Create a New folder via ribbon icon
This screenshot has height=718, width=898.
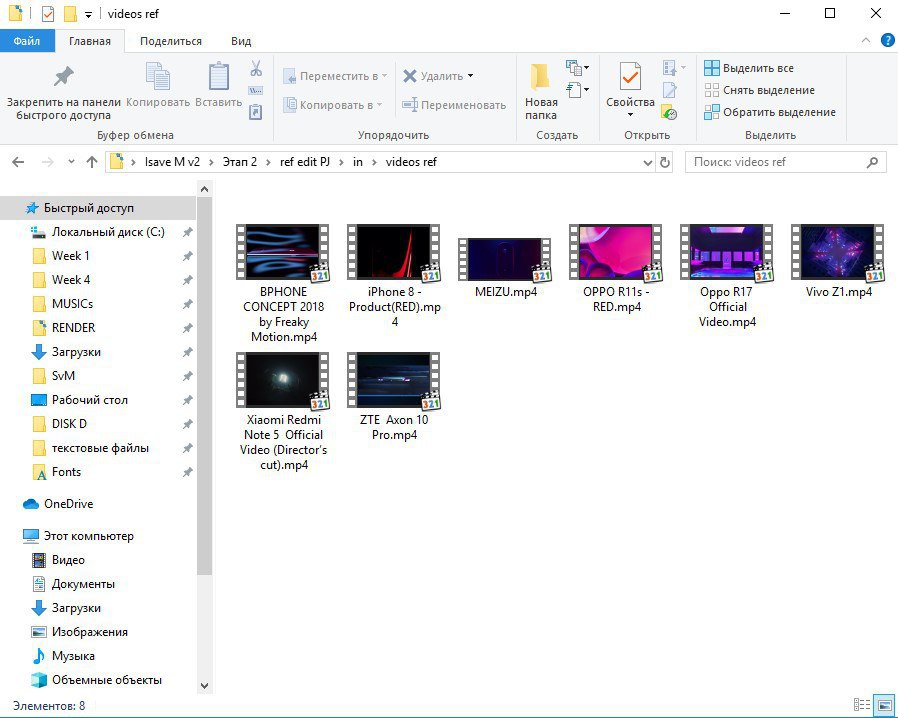[x=540, y=76]
